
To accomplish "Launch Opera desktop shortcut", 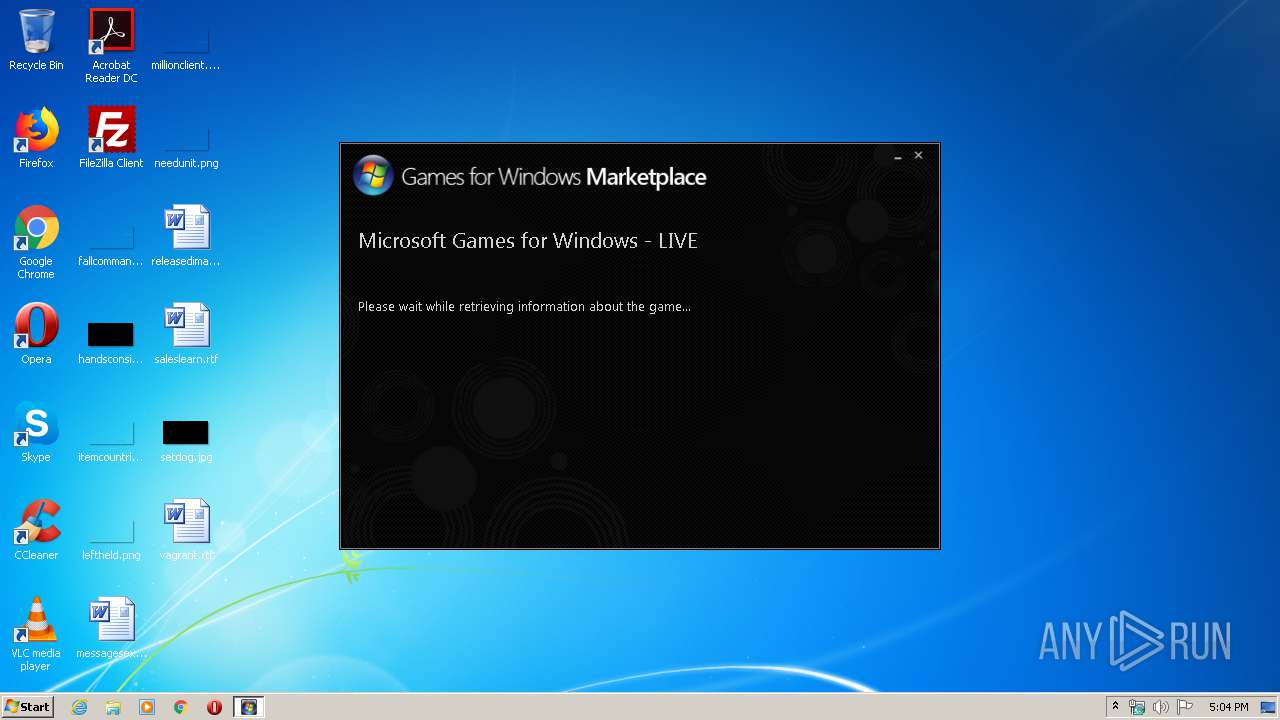I will pos(36,334).
